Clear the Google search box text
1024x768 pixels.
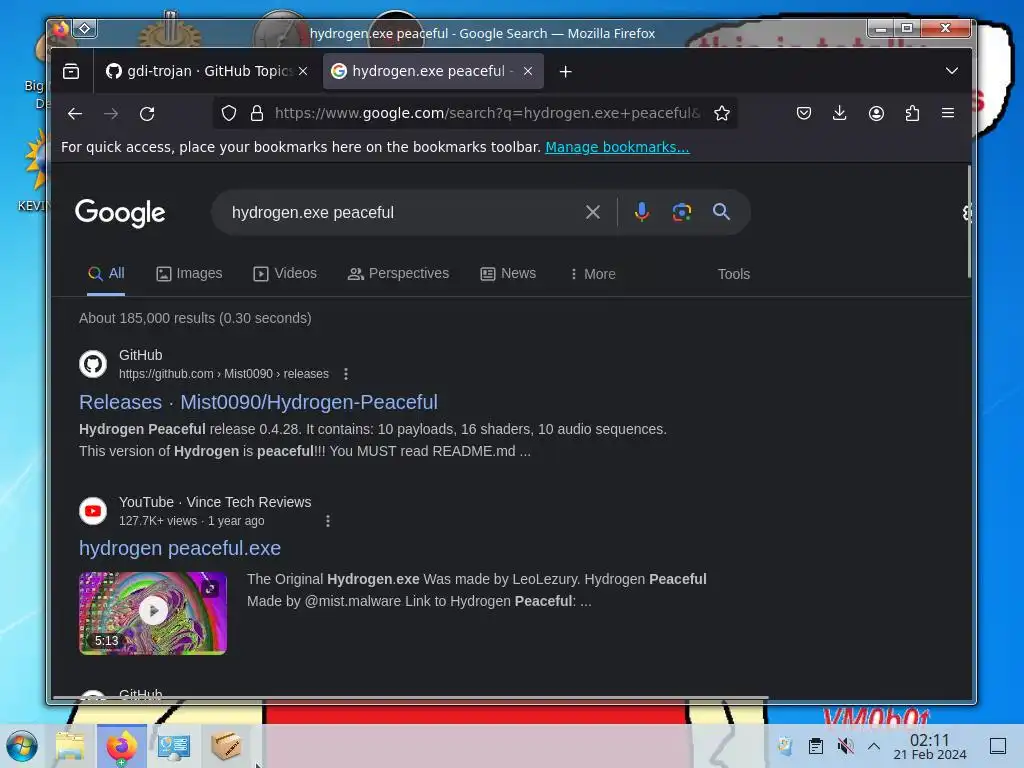coord(592,212)
